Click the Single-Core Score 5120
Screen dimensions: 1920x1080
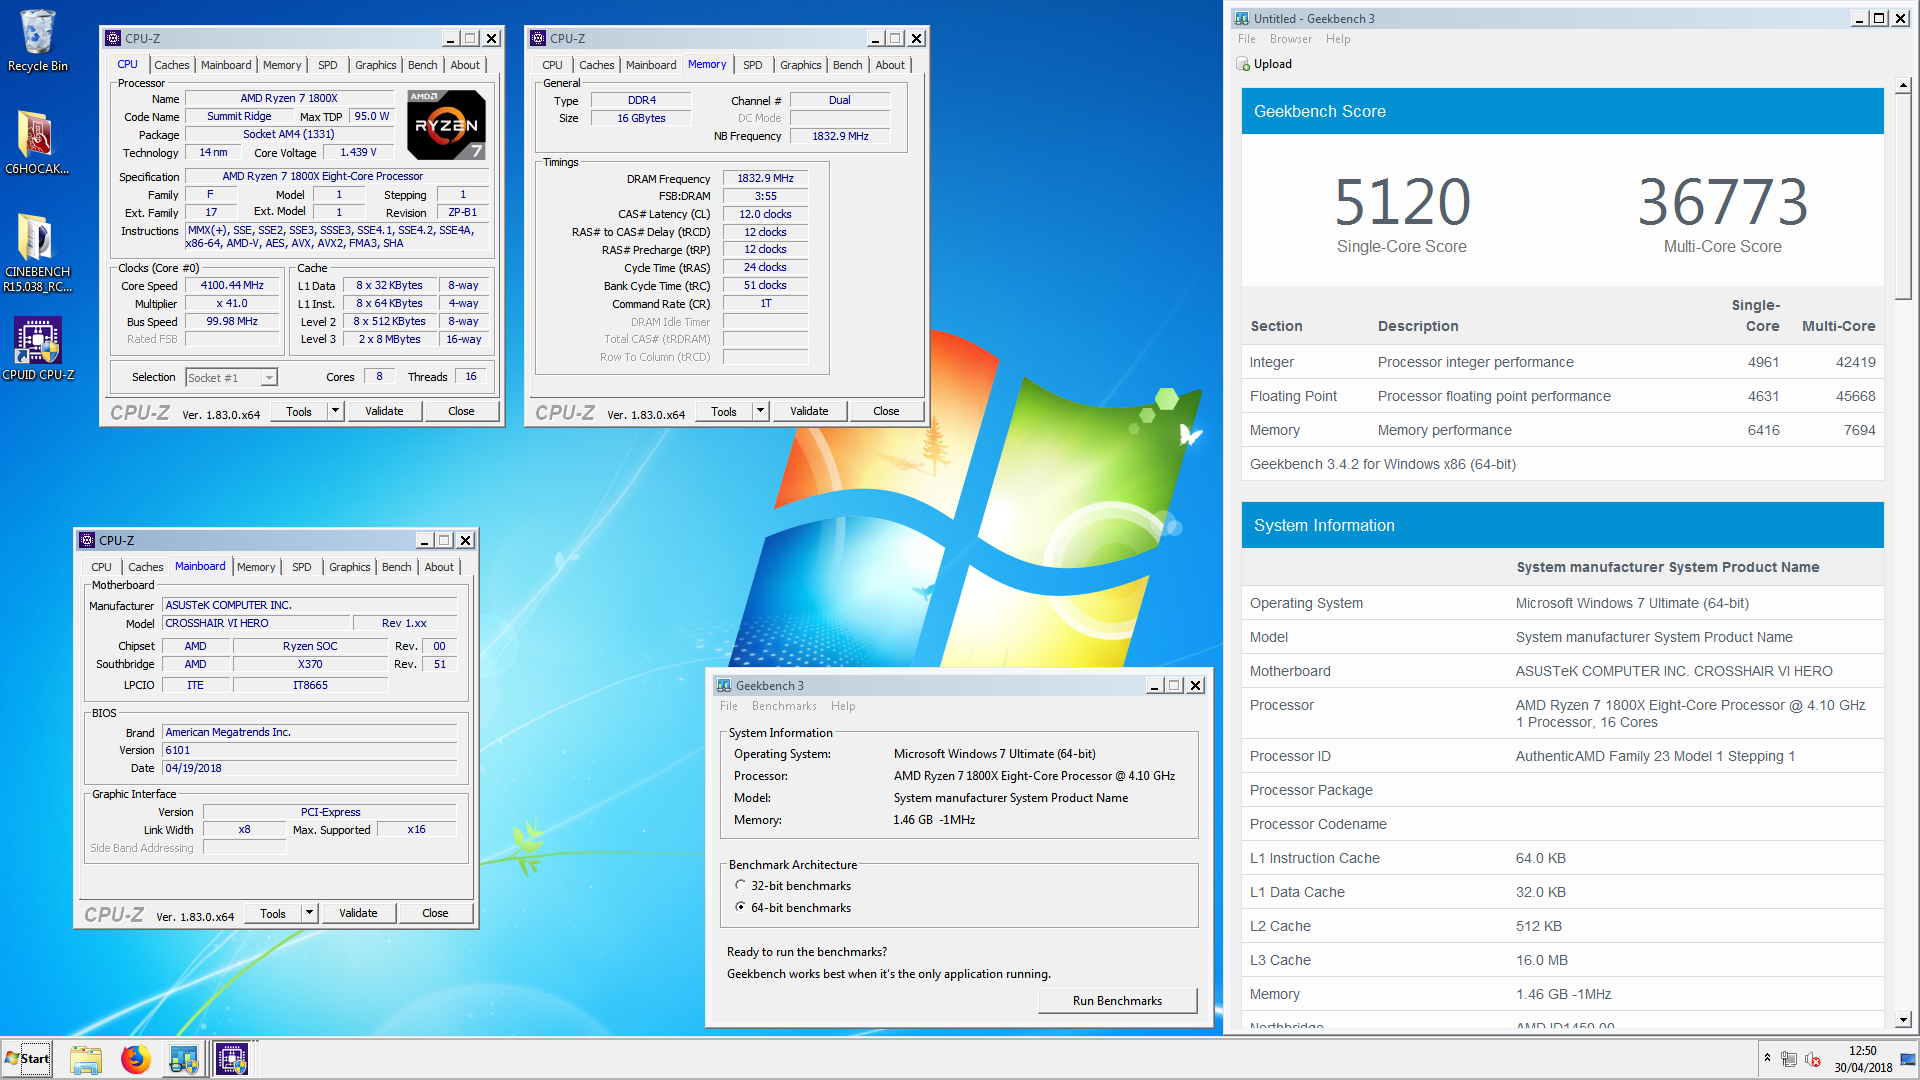(1402, 202)
